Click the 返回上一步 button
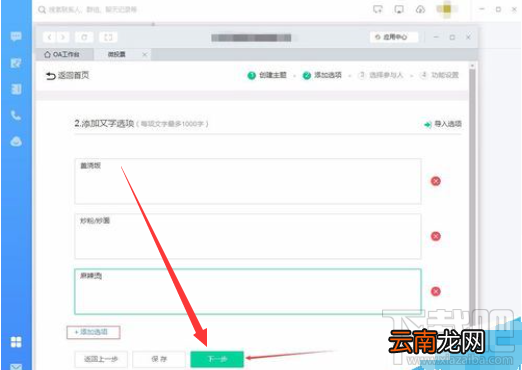Viewport: 522px width, 370px height. click(x=101, y=359)
